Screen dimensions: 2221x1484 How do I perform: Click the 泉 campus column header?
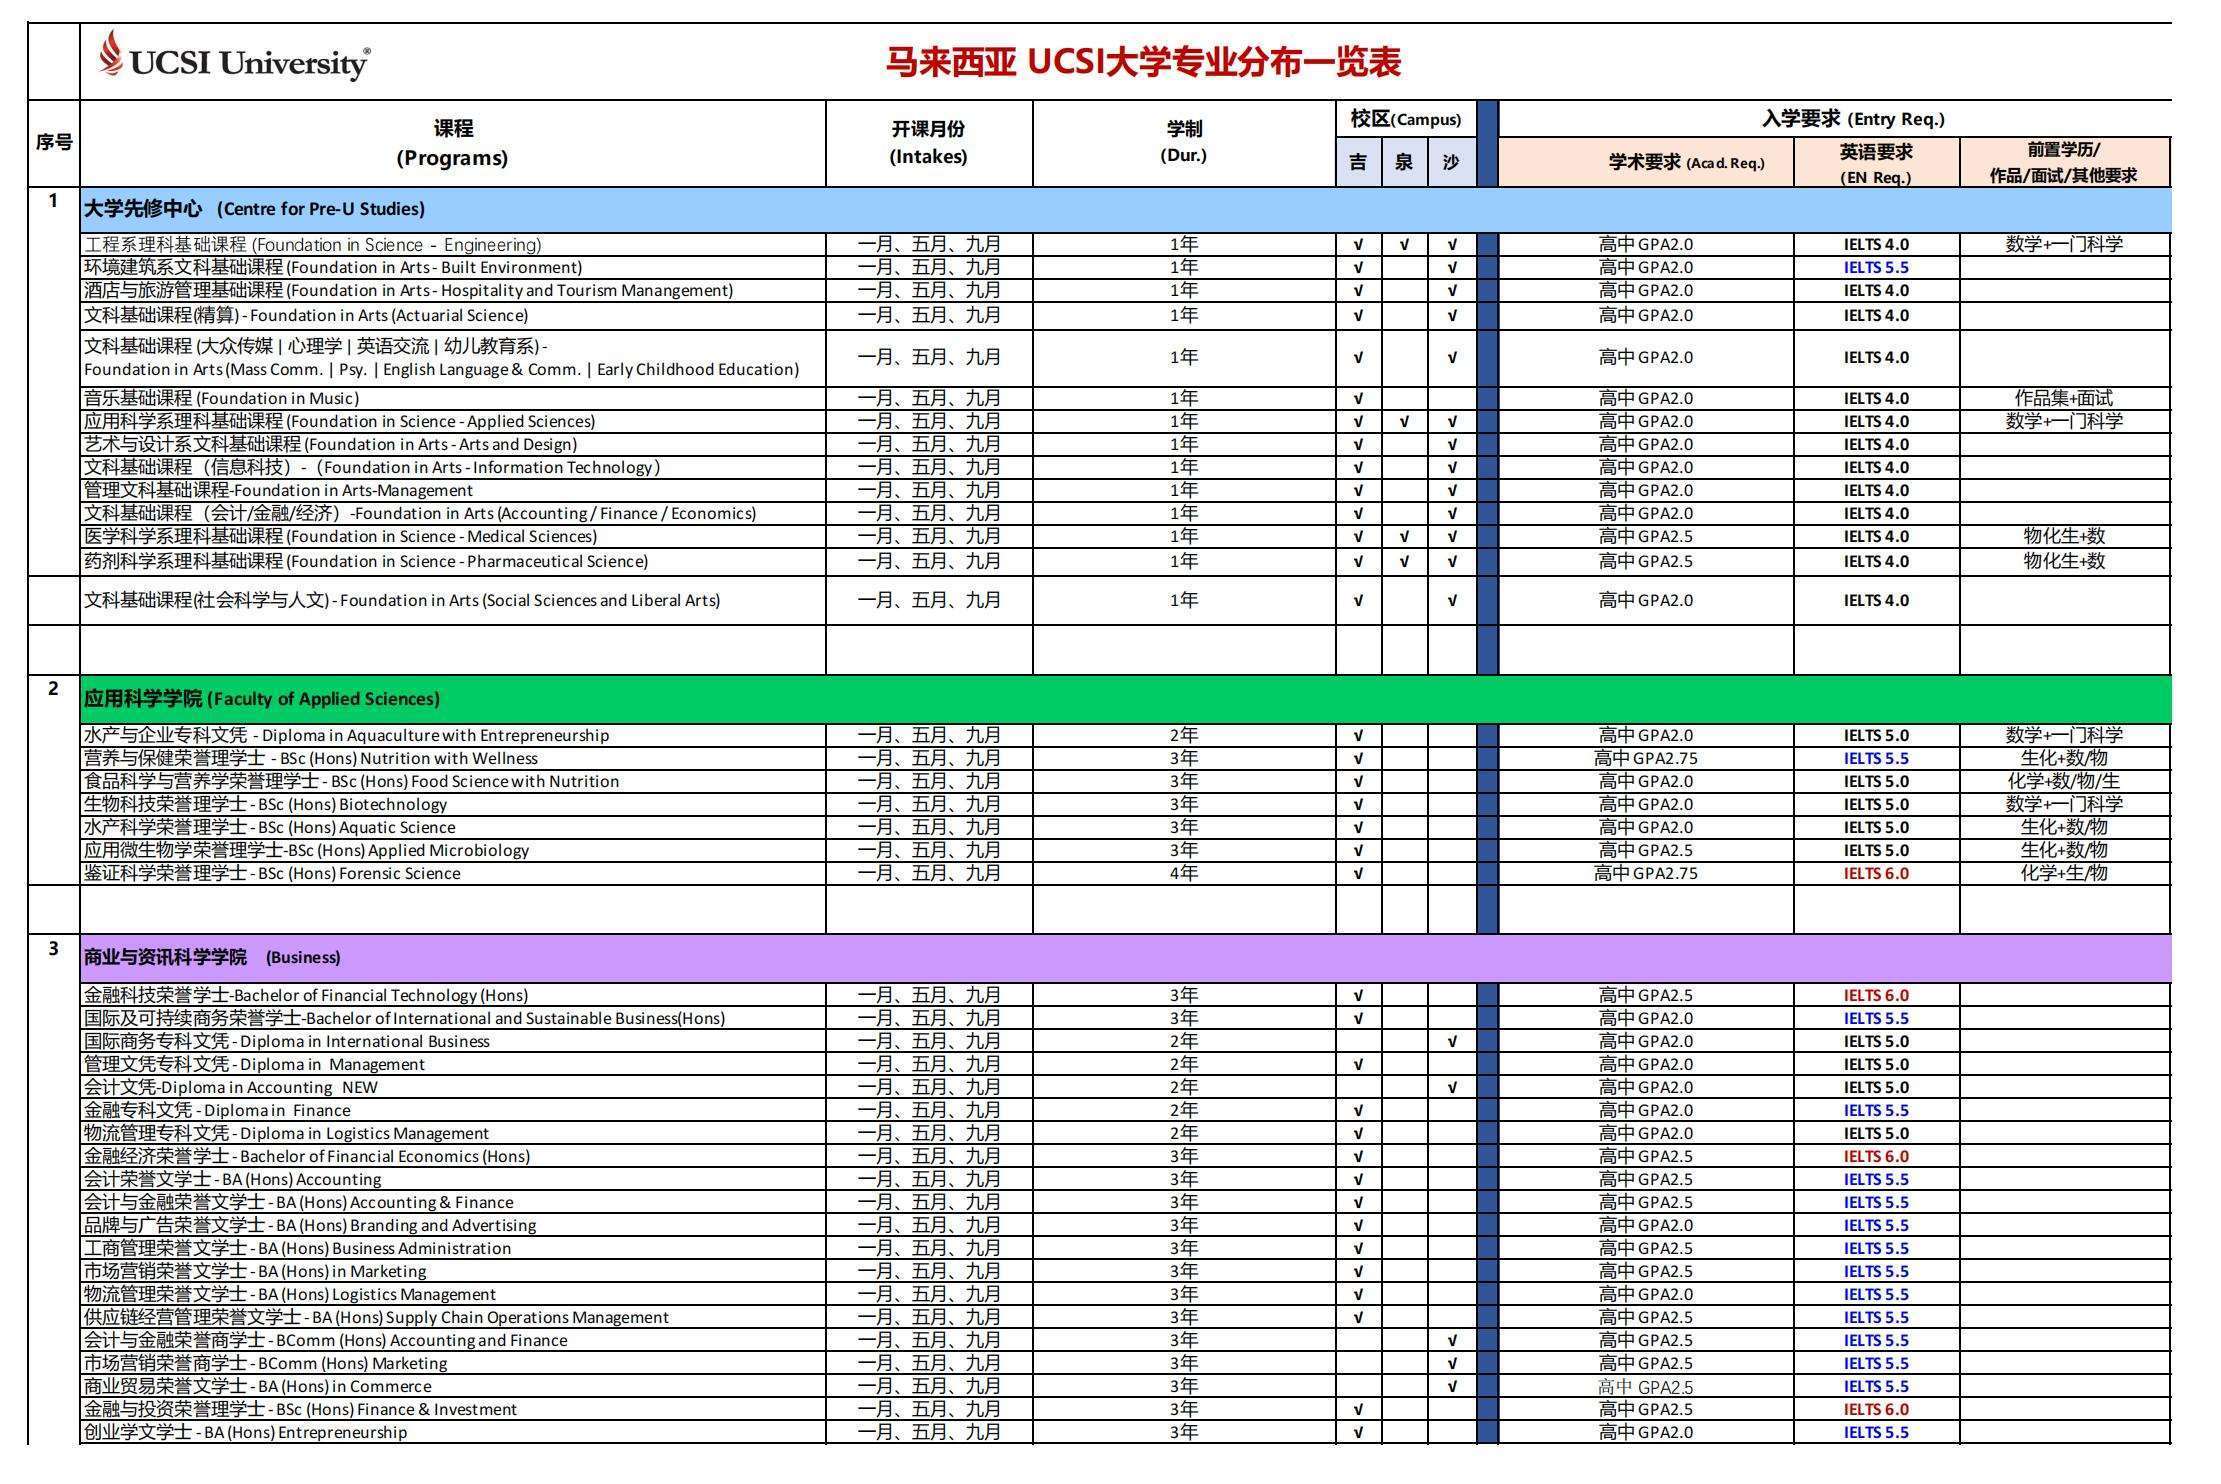click(1404, 162)
